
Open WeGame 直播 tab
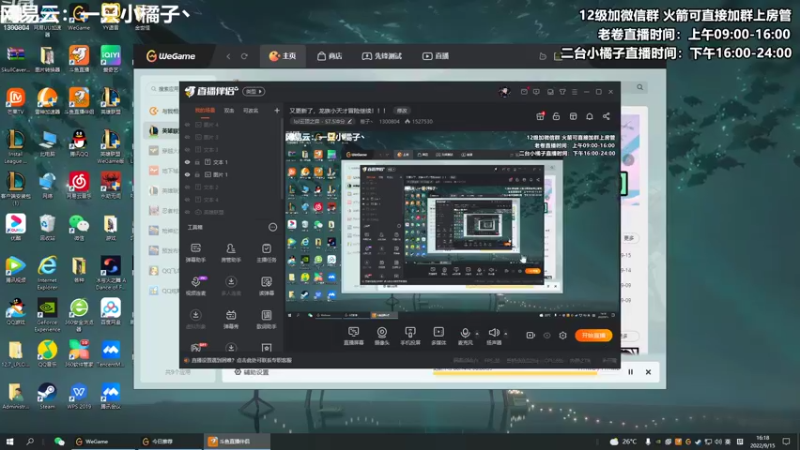pos(436,56)
